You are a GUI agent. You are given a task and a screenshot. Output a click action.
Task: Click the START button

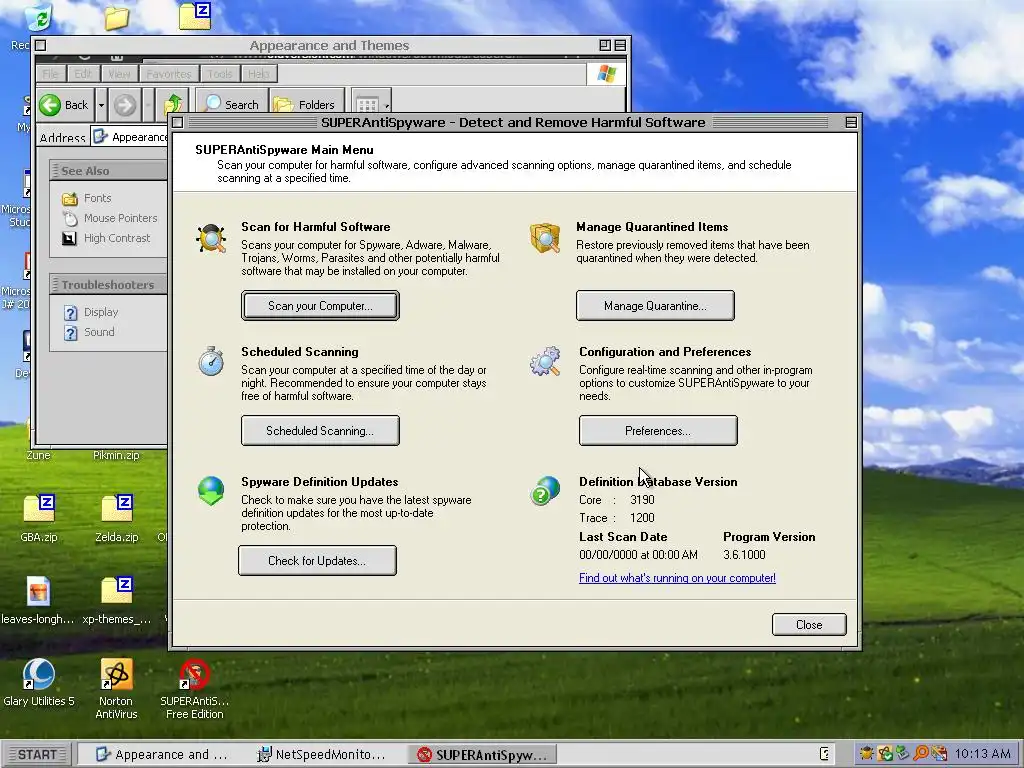[37, 754]
